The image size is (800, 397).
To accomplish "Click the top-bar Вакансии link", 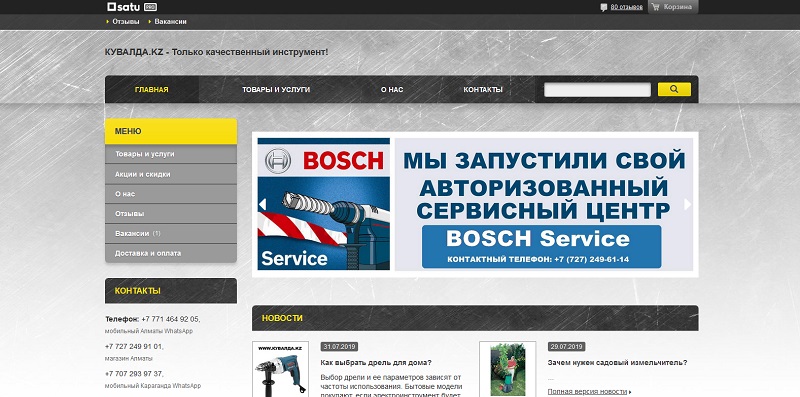I will (x=170, y=21).
